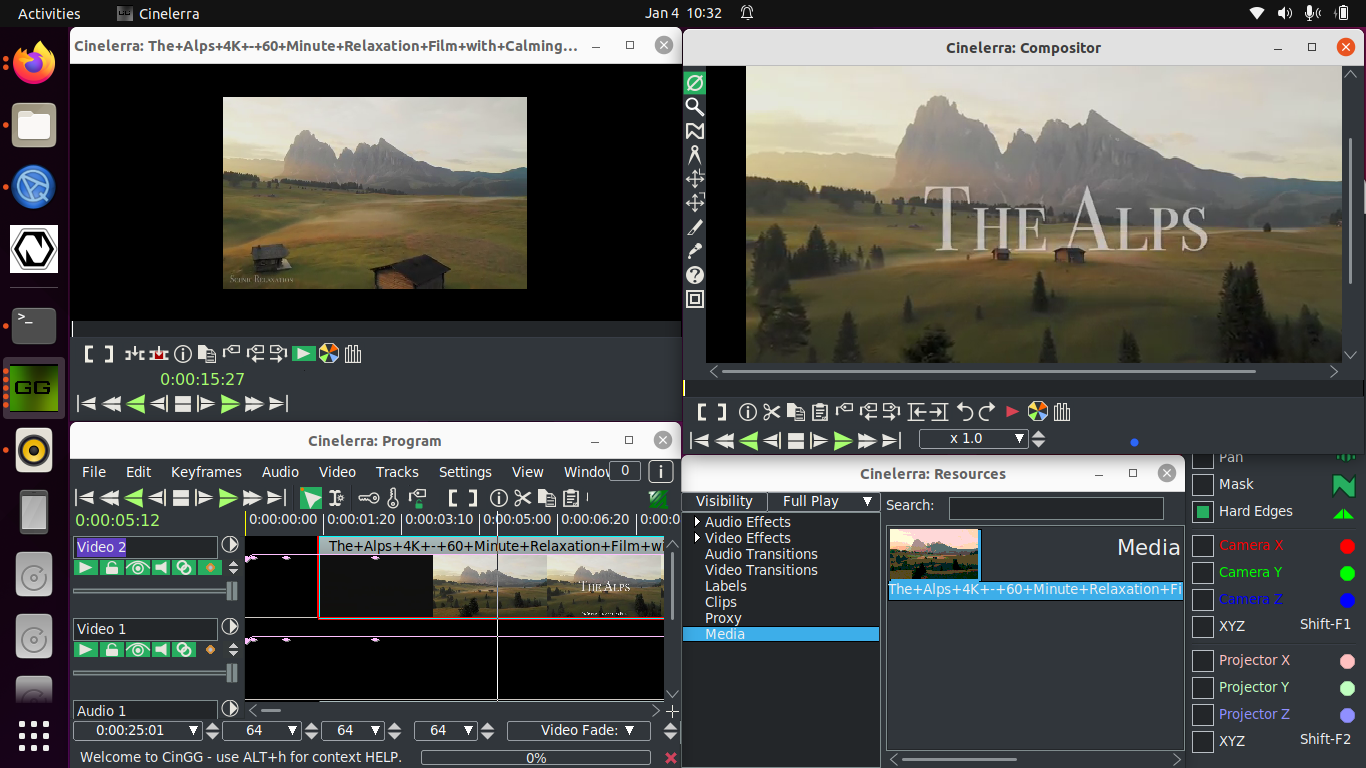Screen dimensions: 1366x768
Task: Open the File menu in Program window
Action: [94, 472]
